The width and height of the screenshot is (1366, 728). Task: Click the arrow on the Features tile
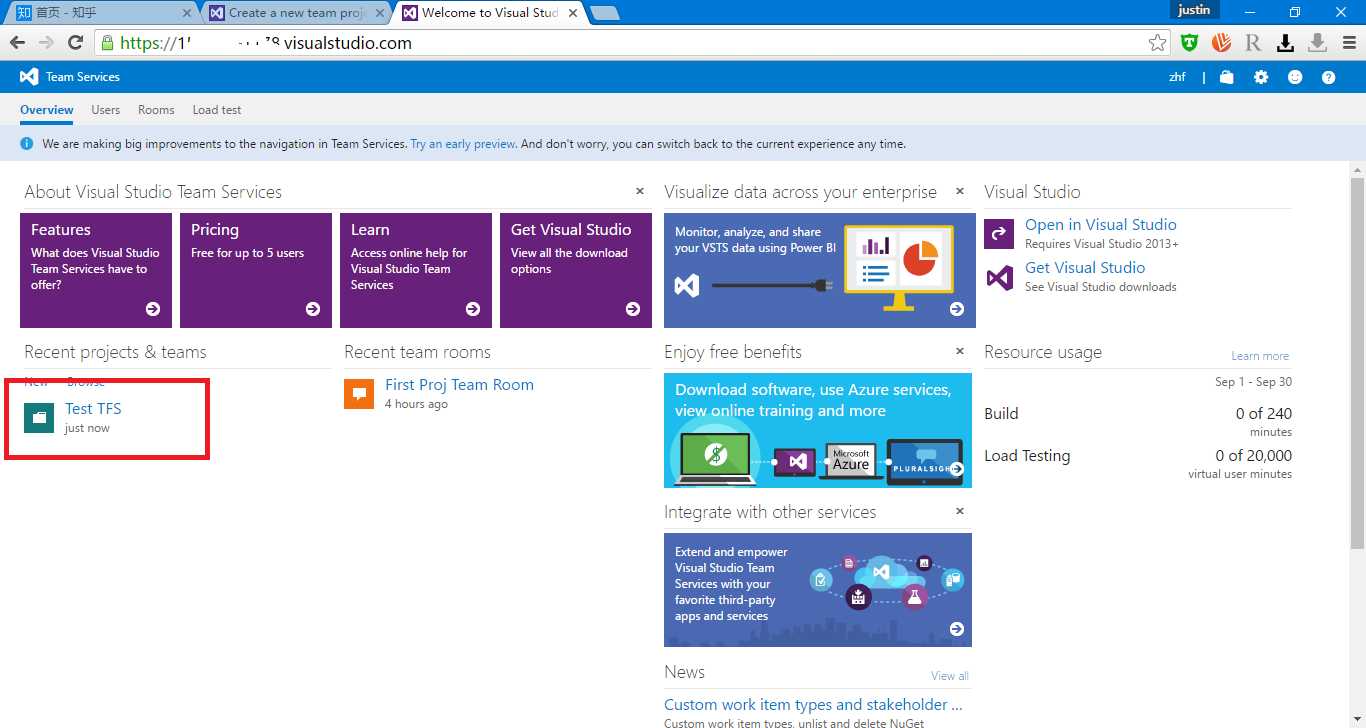pyautogui.click(x=153, y=309)
